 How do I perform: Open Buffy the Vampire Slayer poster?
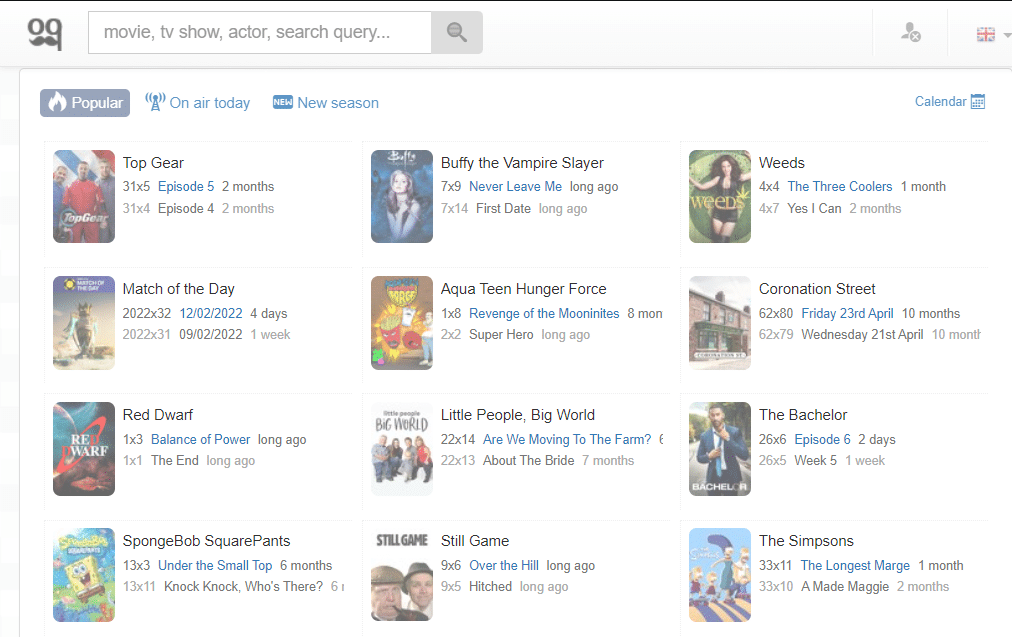(401, 196)
